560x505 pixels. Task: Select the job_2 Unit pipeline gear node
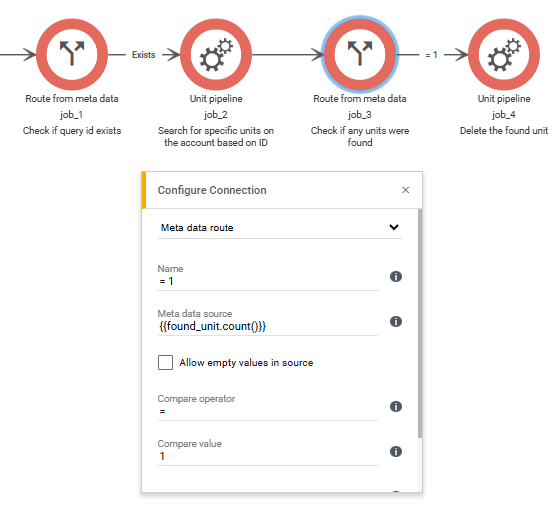(x=216, y=55)
